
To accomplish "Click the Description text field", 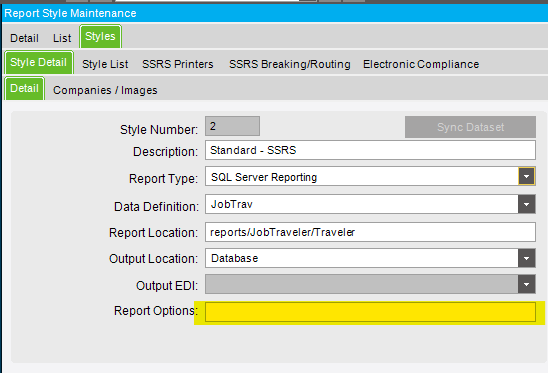I will coord(370,150).
